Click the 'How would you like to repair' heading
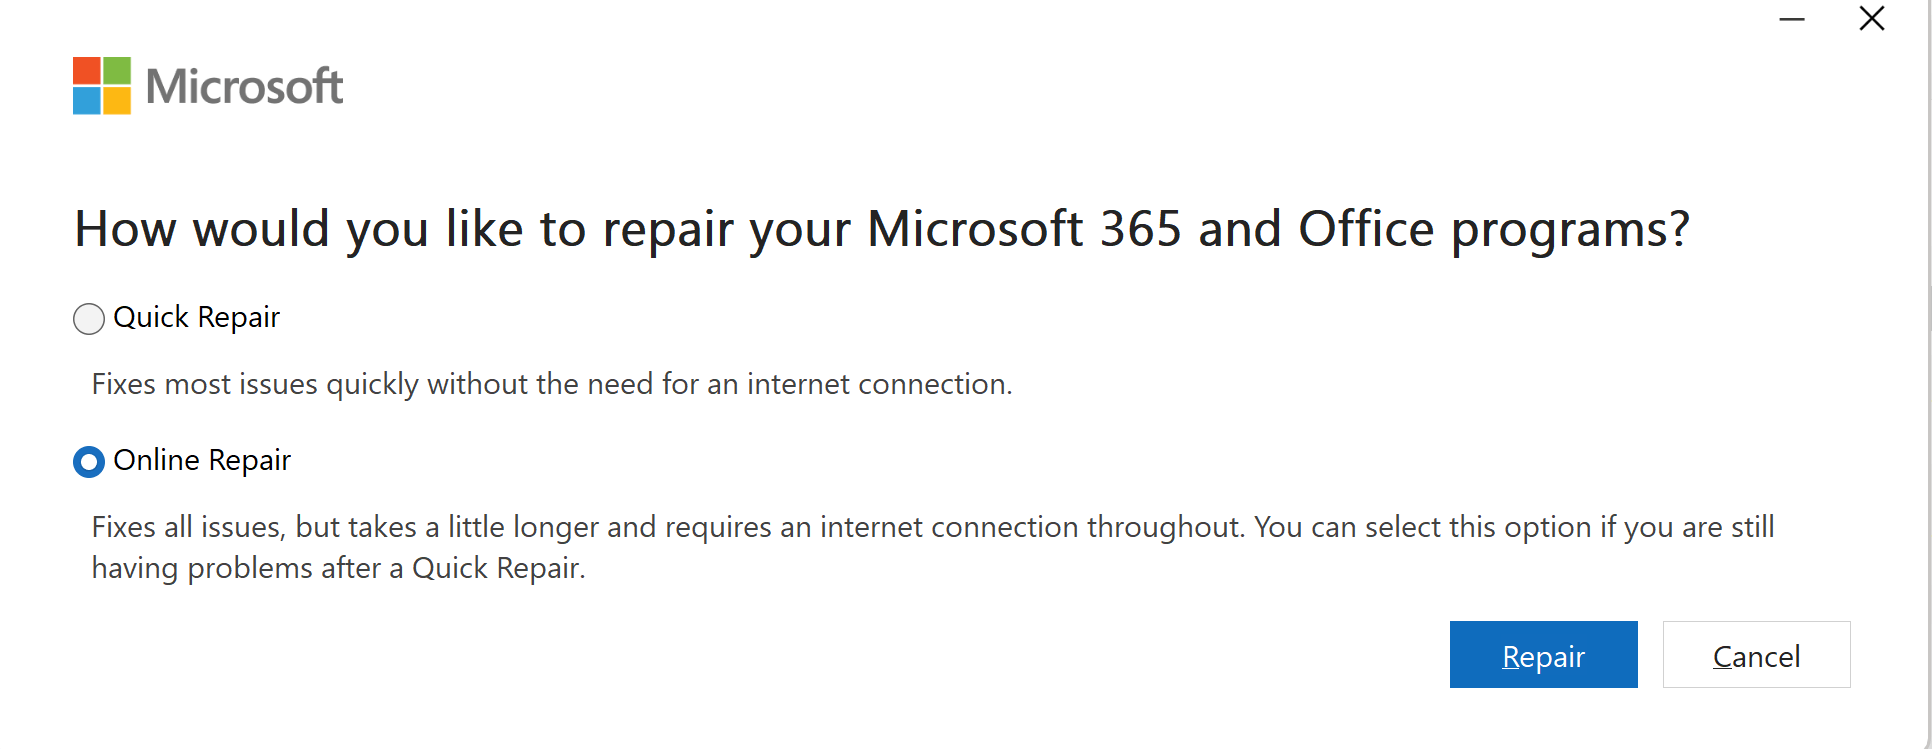Image resolution: width=1932 pixels, height=749 pixels. tap(882, 230)
